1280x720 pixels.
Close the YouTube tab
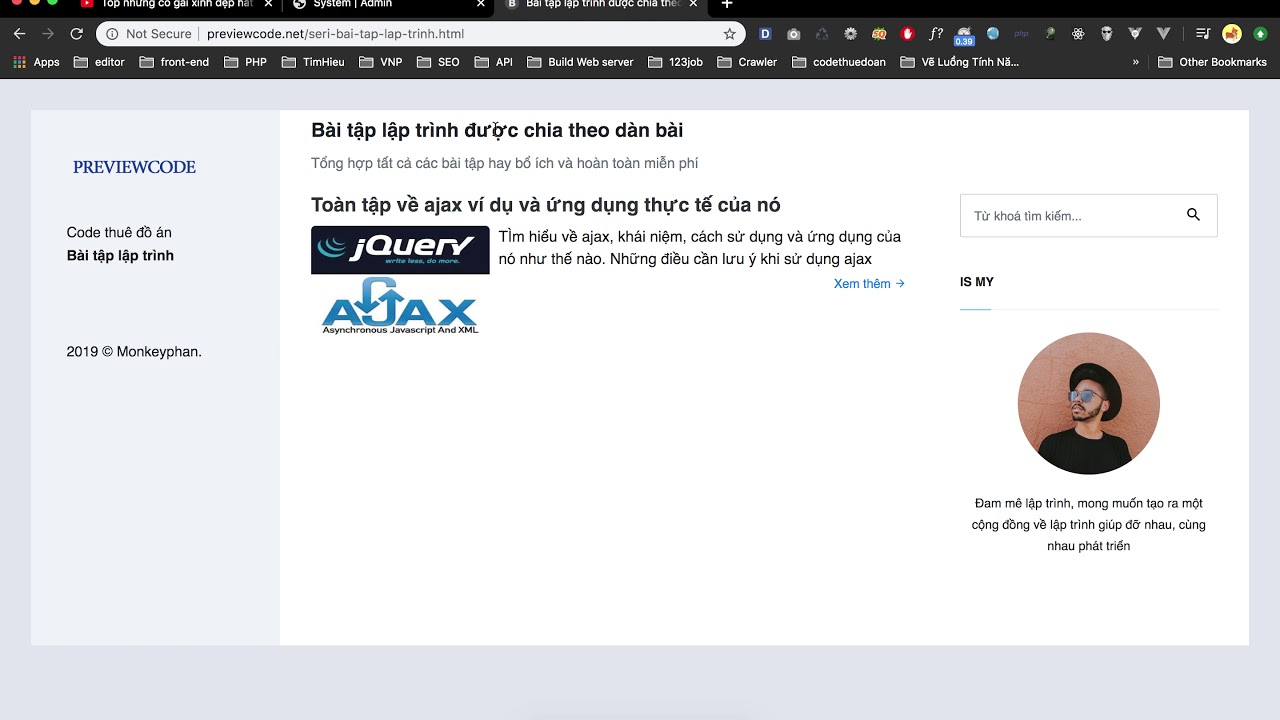pyautogui.click(x=268, y=5)
